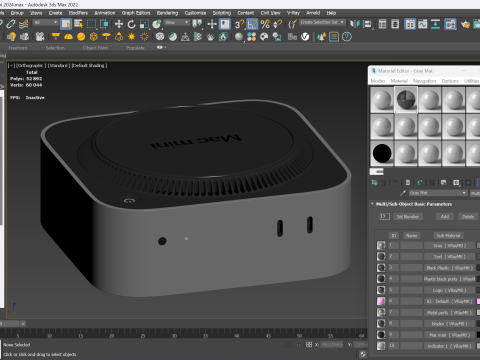Screen dimensions: 480x360
Task: Click the Add sub-material button
Action: point(445,217)
